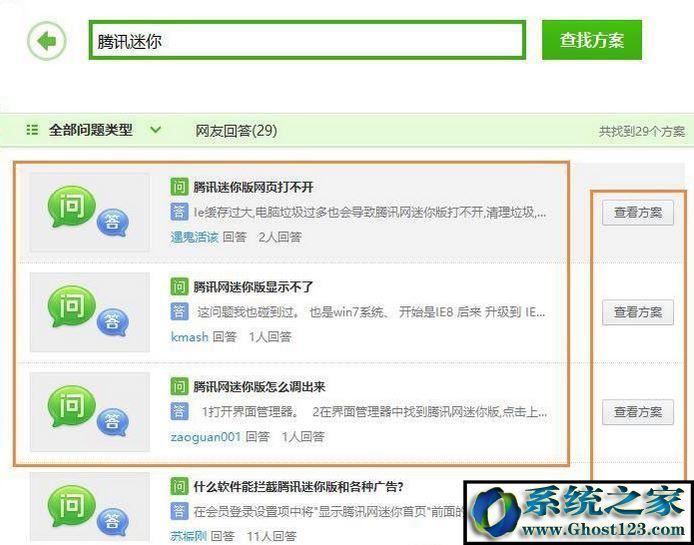The height and width of the screenshot is (545, 694).
Task: Open the 苏福刚 user profile link
Action: click(188, 537)
